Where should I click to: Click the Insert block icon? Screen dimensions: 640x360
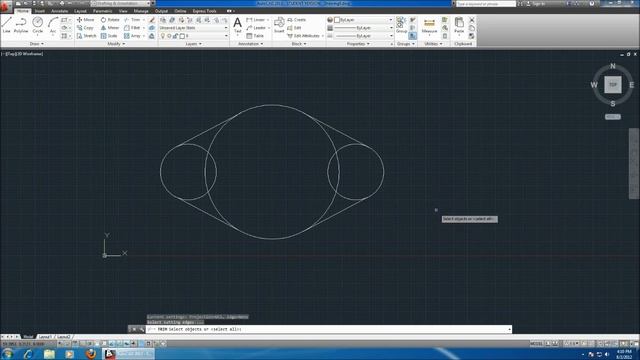[279, 24]
